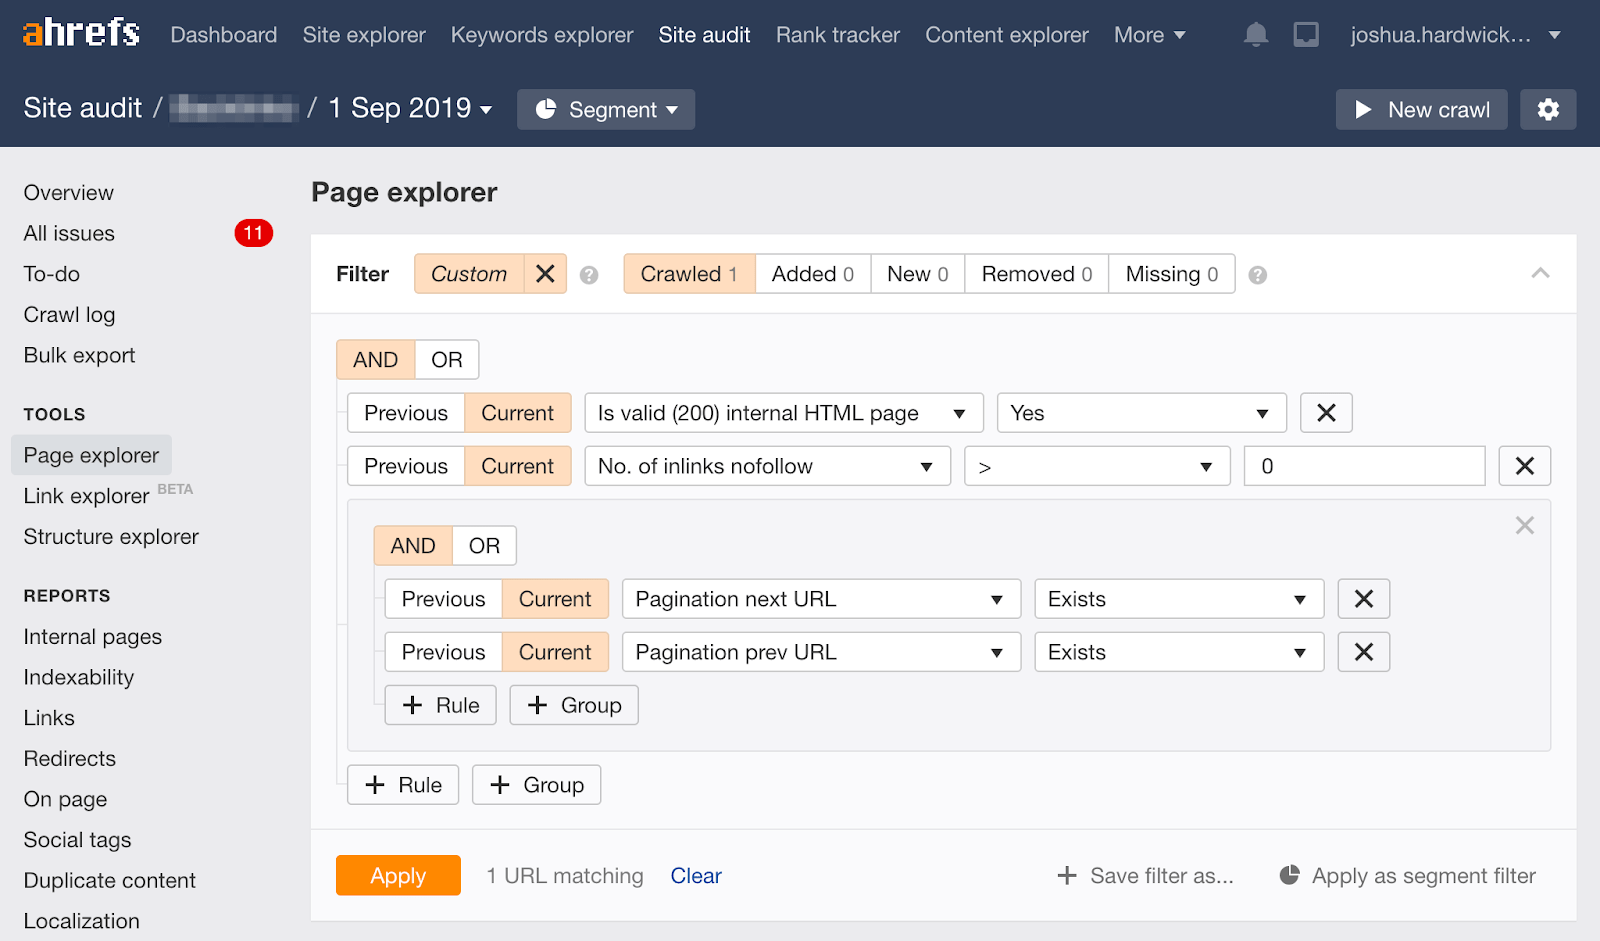The height and width of the screenshot is (941, 1600).
Task: Remove the Pagination next URL rule
Action: point(1363,598)
